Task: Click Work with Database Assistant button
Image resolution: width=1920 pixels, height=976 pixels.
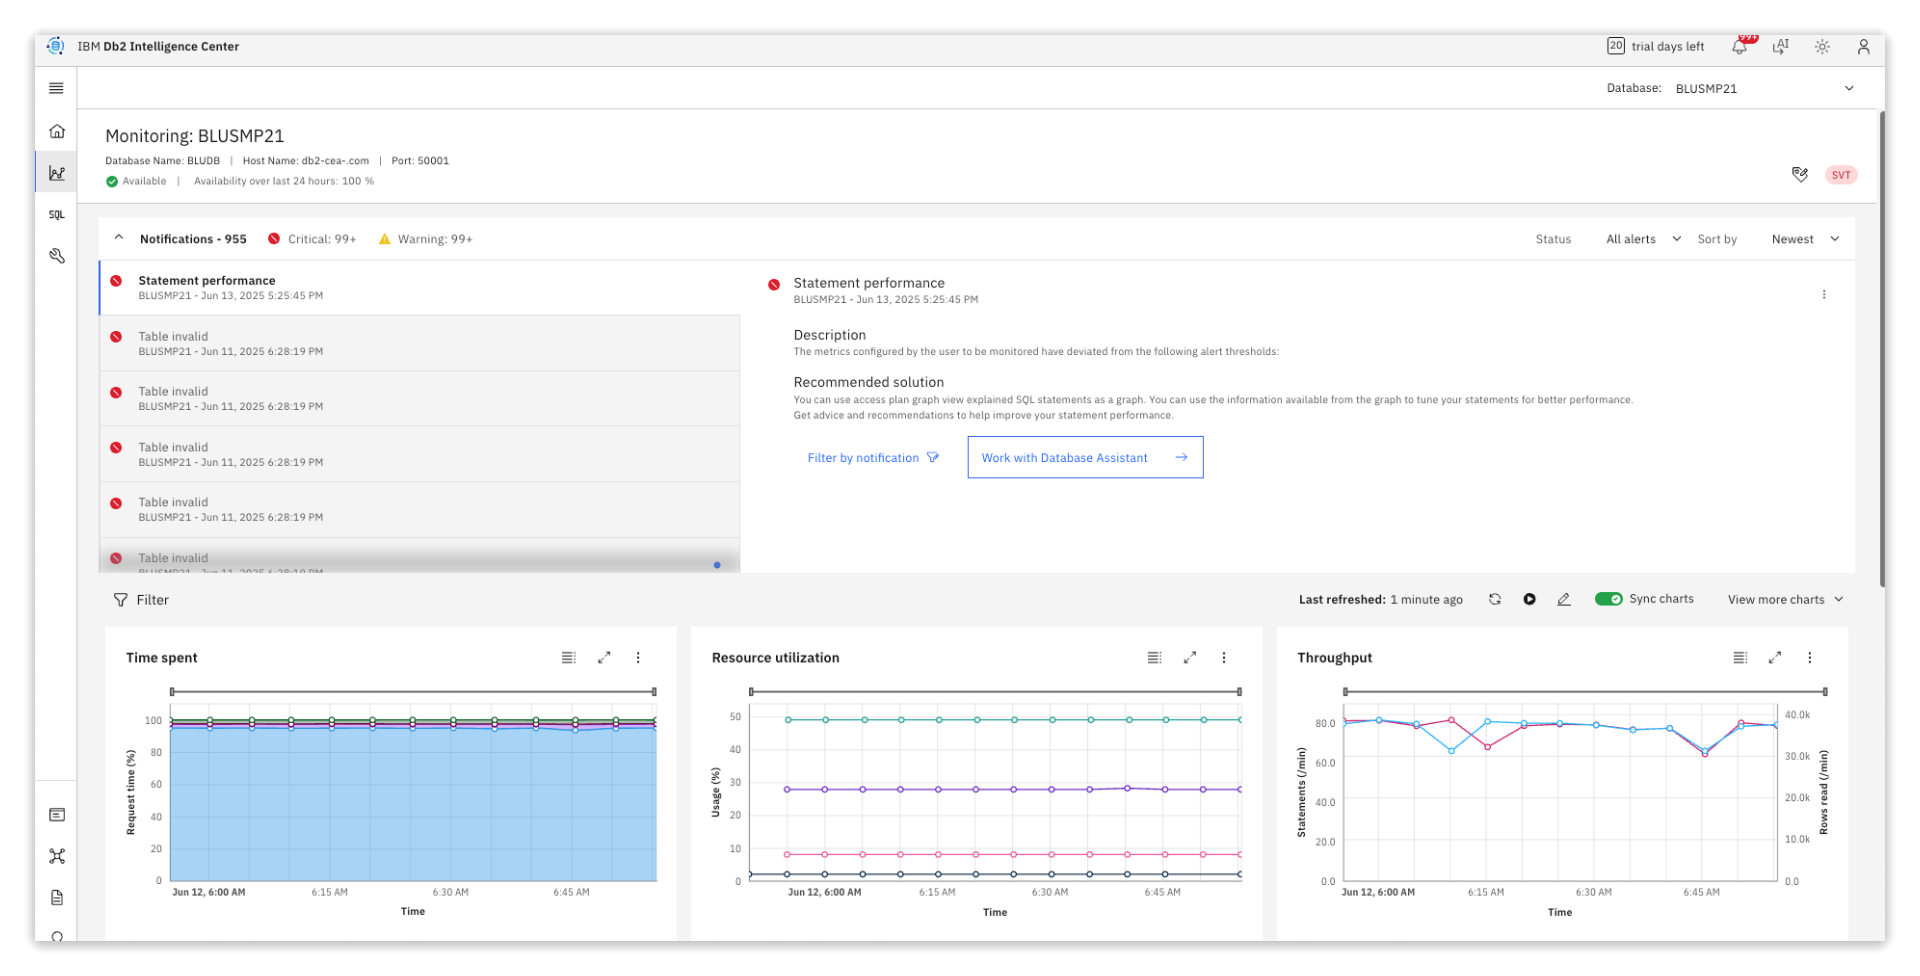Action: pyautogui.click(x=1085, y=457)
